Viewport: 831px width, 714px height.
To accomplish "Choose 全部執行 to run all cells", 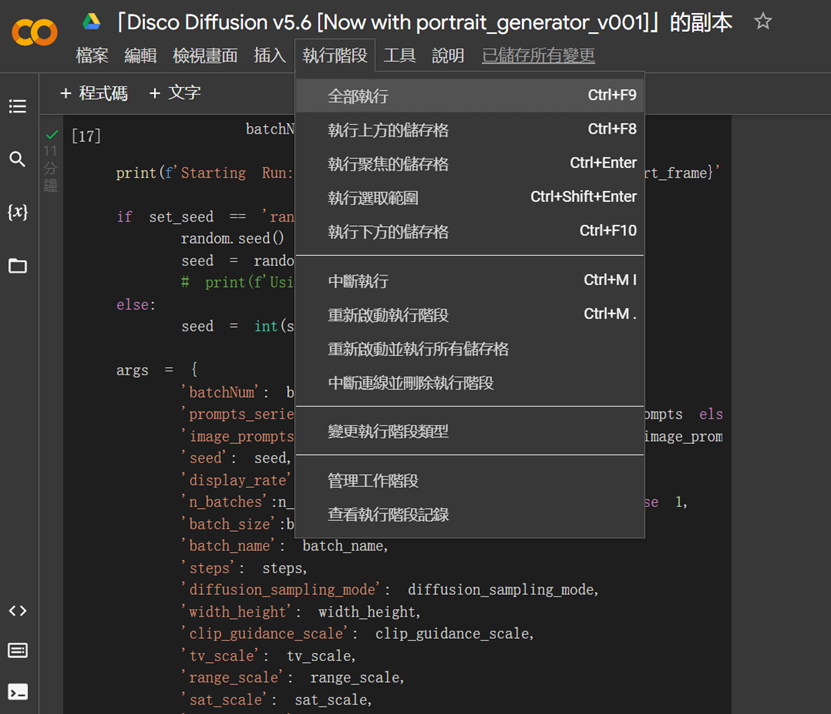I will click(470, 96).
